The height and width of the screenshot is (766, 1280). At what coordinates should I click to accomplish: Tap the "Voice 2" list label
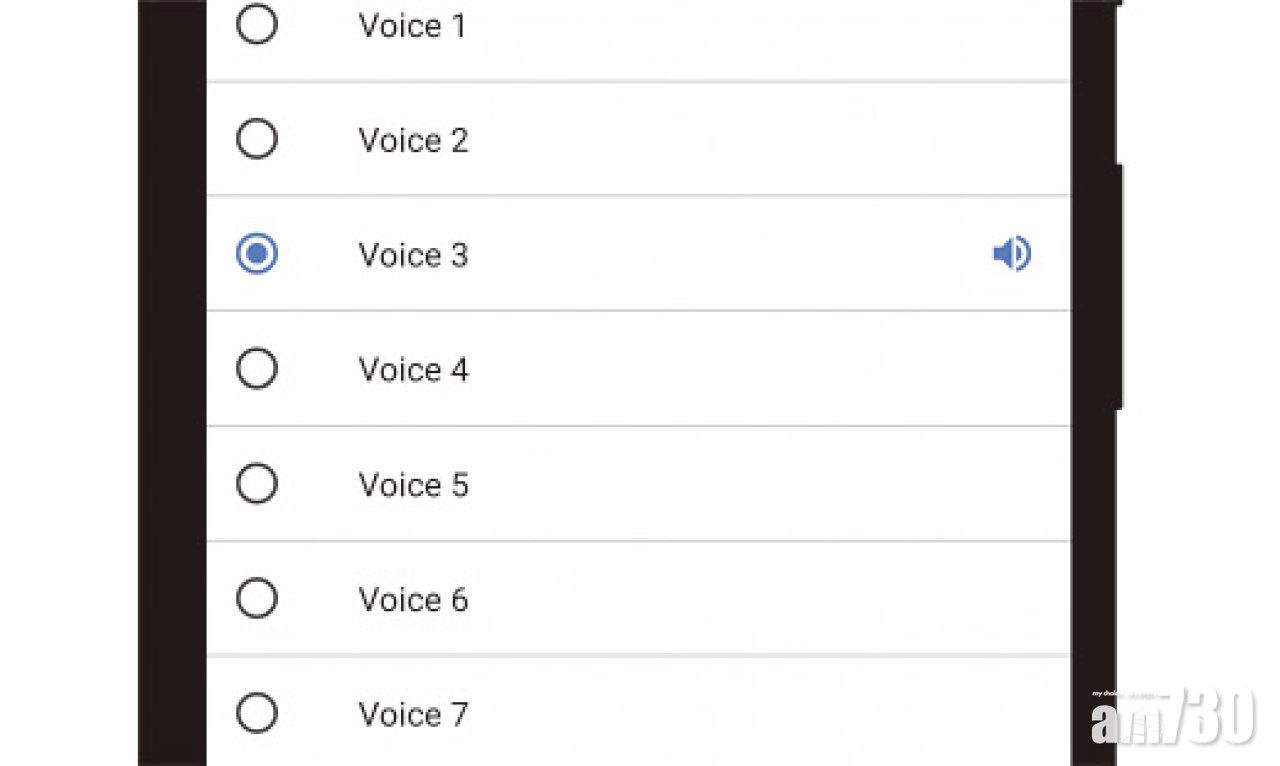(x=412, y=140)
